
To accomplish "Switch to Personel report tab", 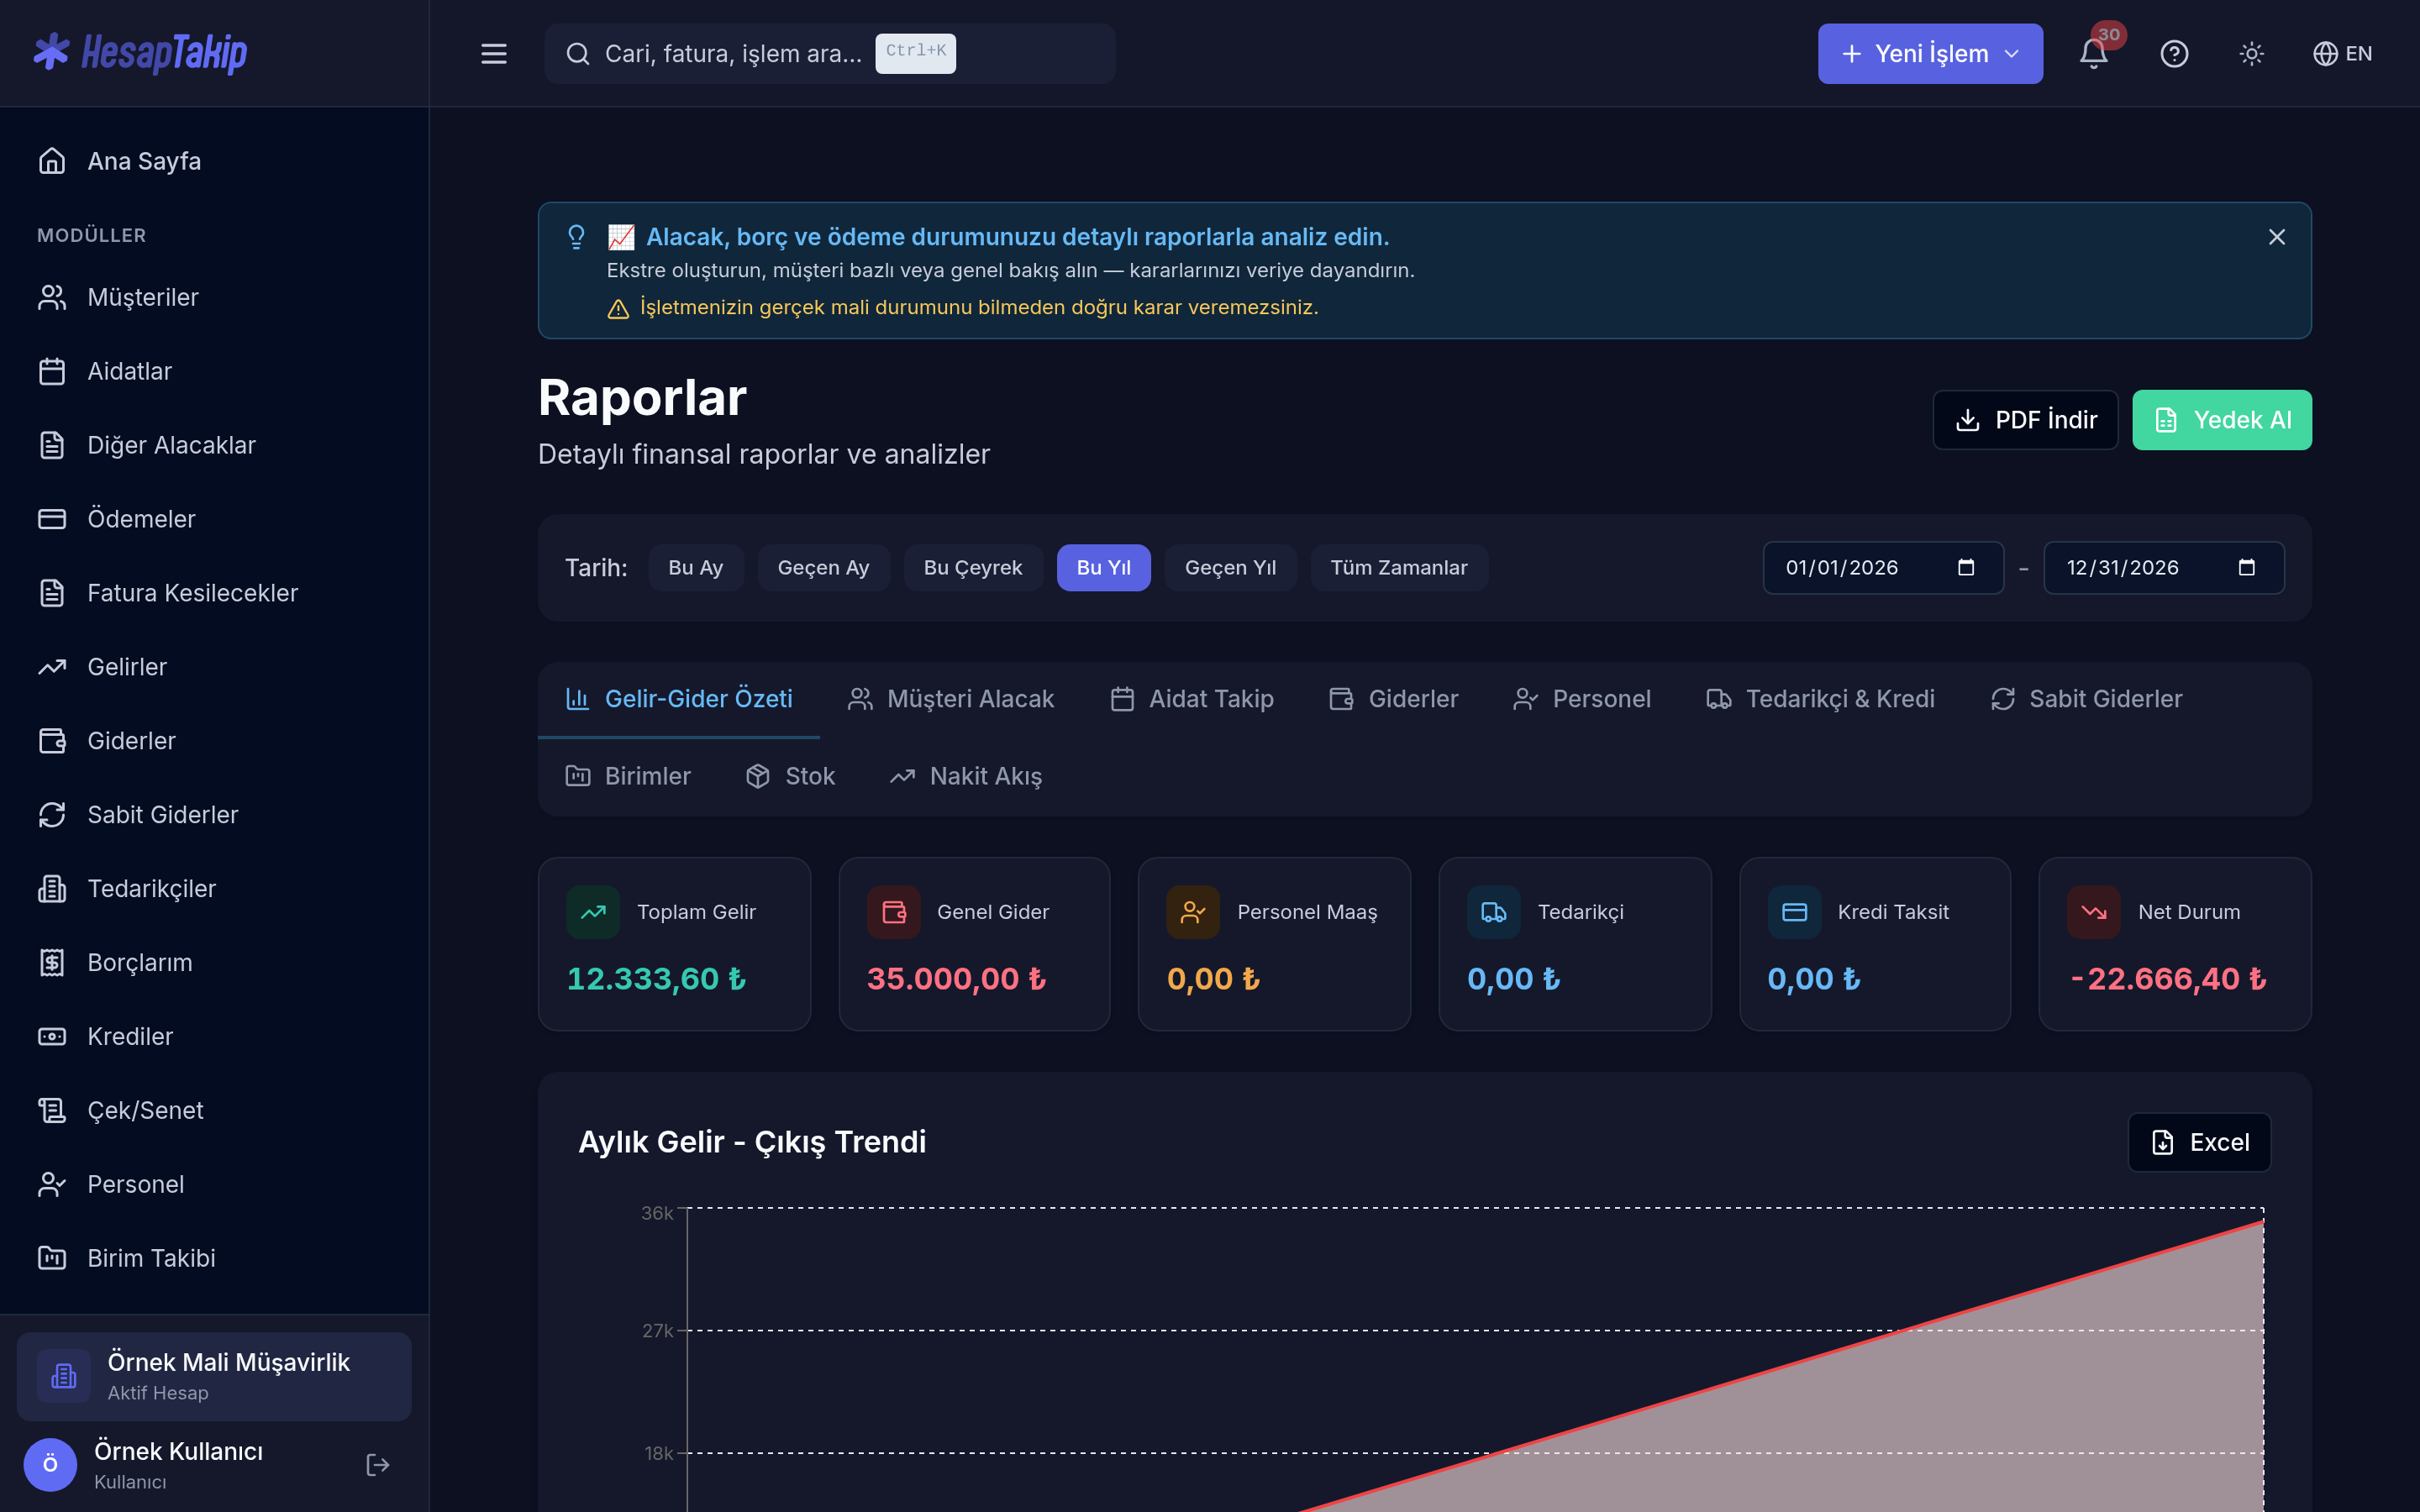I will click(x=1582, y=699).
